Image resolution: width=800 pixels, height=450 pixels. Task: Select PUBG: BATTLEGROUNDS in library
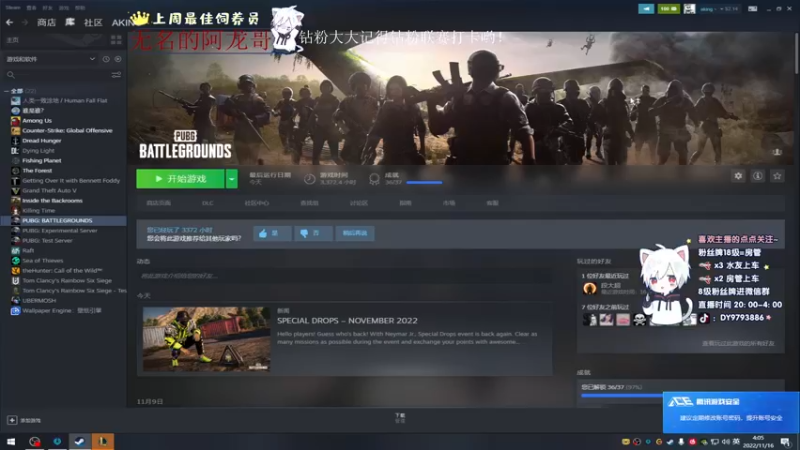[64, 220]
